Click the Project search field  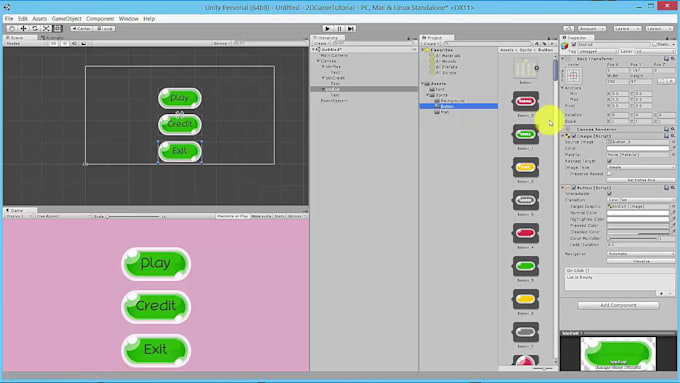pyautogui.click(x=486, y=44)
